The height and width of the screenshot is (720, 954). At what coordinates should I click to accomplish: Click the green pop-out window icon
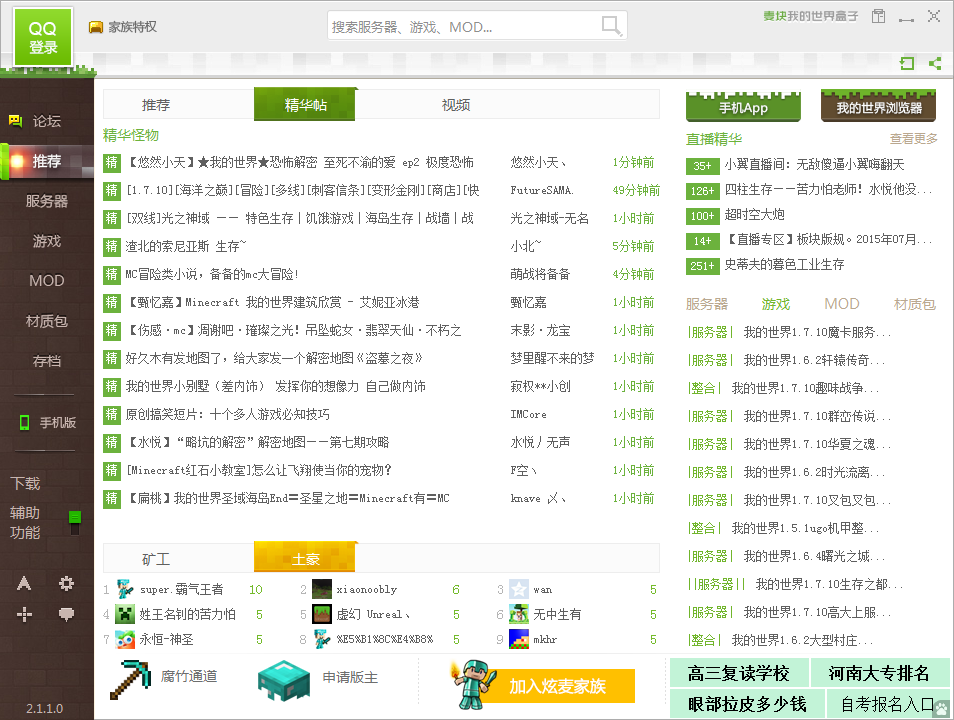(907, 63)
